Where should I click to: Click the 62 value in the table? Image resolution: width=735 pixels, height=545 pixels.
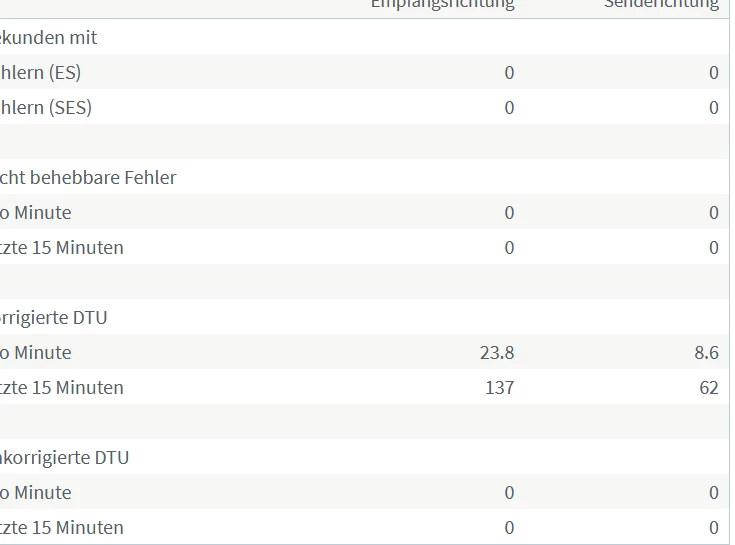click(708, 387)
